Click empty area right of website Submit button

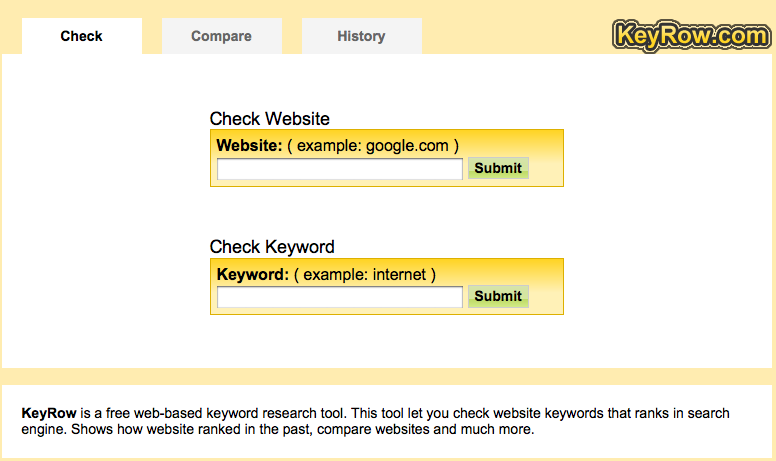[546, 168]
